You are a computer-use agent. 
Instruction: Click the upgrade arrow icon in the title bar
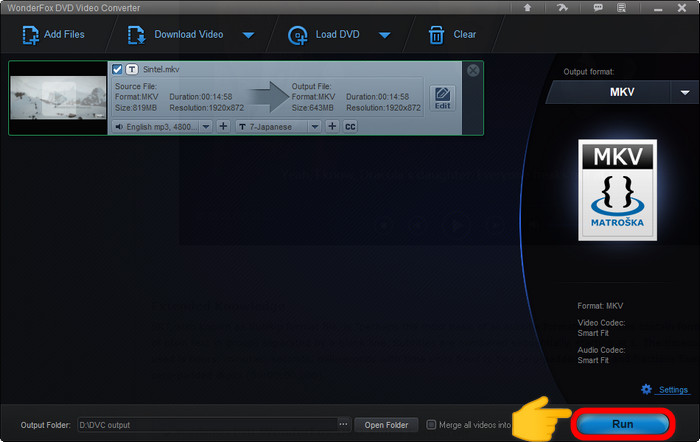click(528, 8)
